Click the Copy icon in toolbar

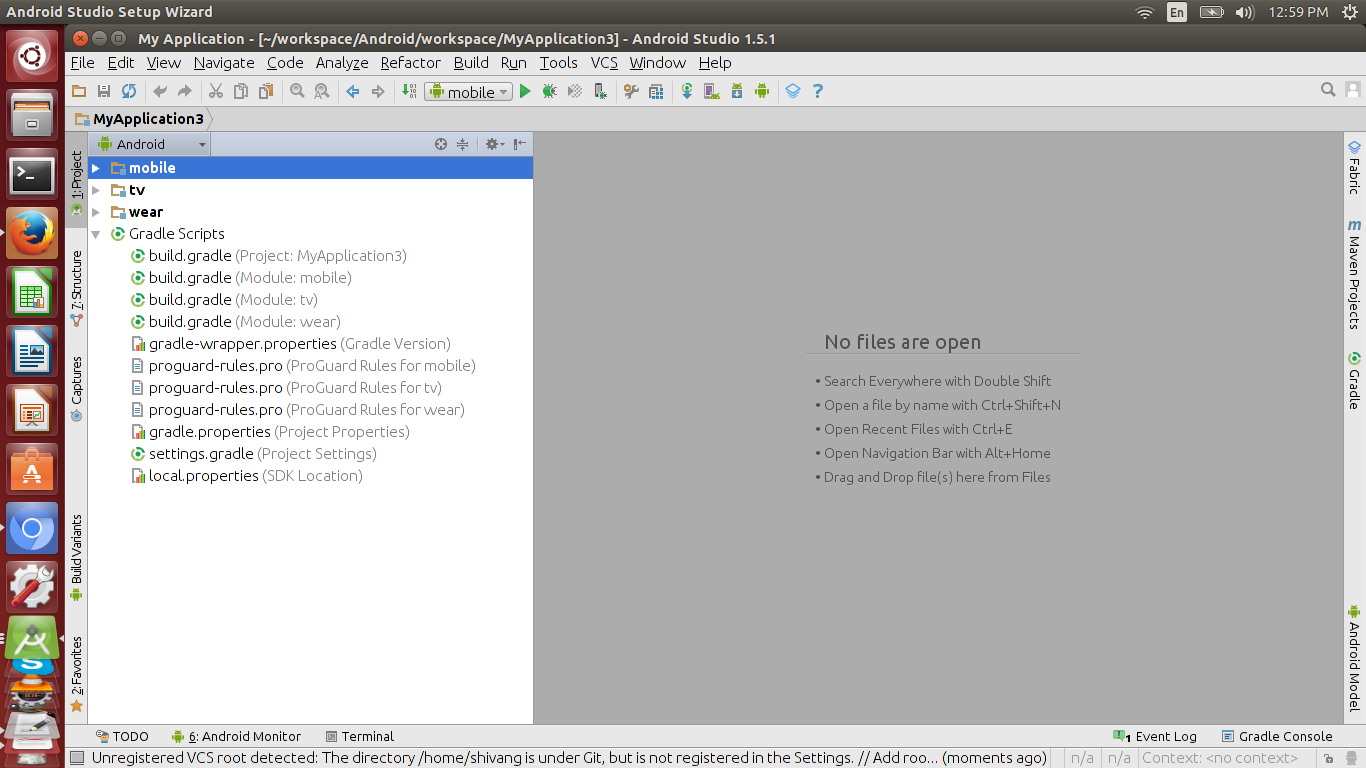click(240, 91)
